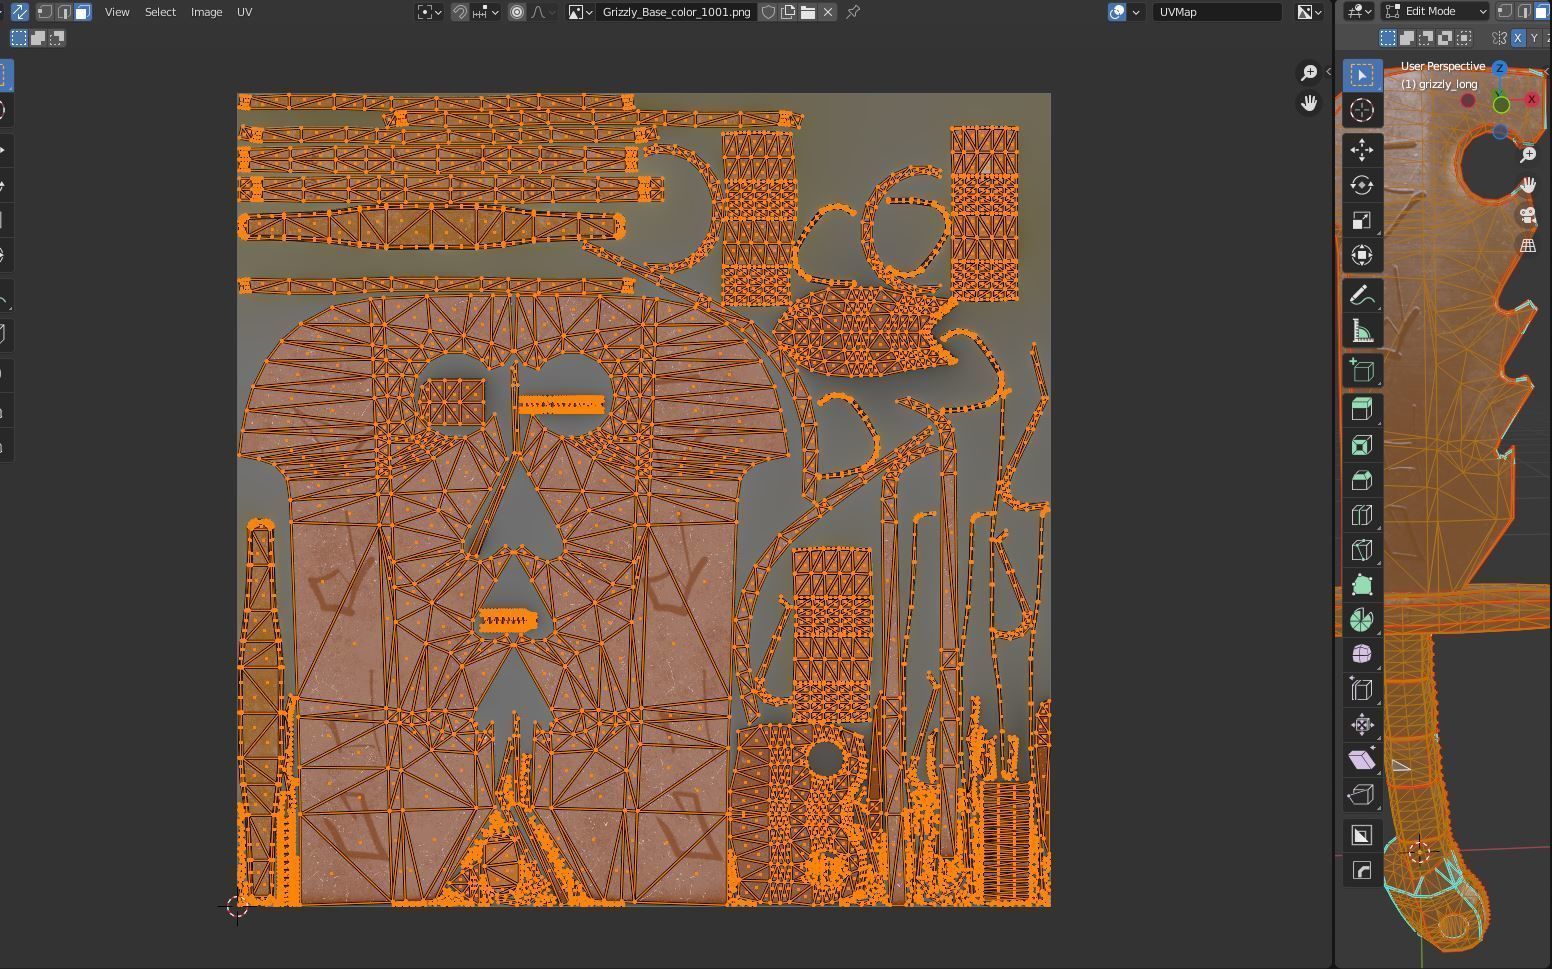Toggle Y axis mirror button
This screenshot has height=969, width=1552.
click(1534, 38)
